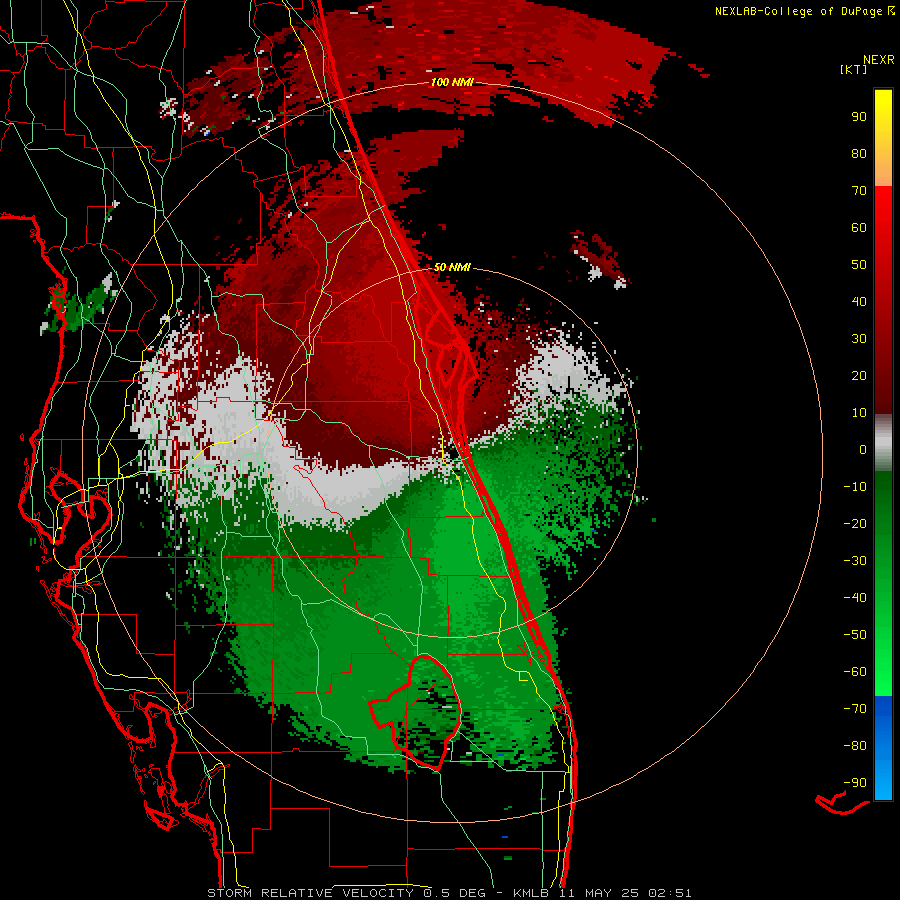Image resolution: width=900 pixels, height=900 pixels.
Task: Click the -40 value on velocity scale
Action: pos(855,598)
